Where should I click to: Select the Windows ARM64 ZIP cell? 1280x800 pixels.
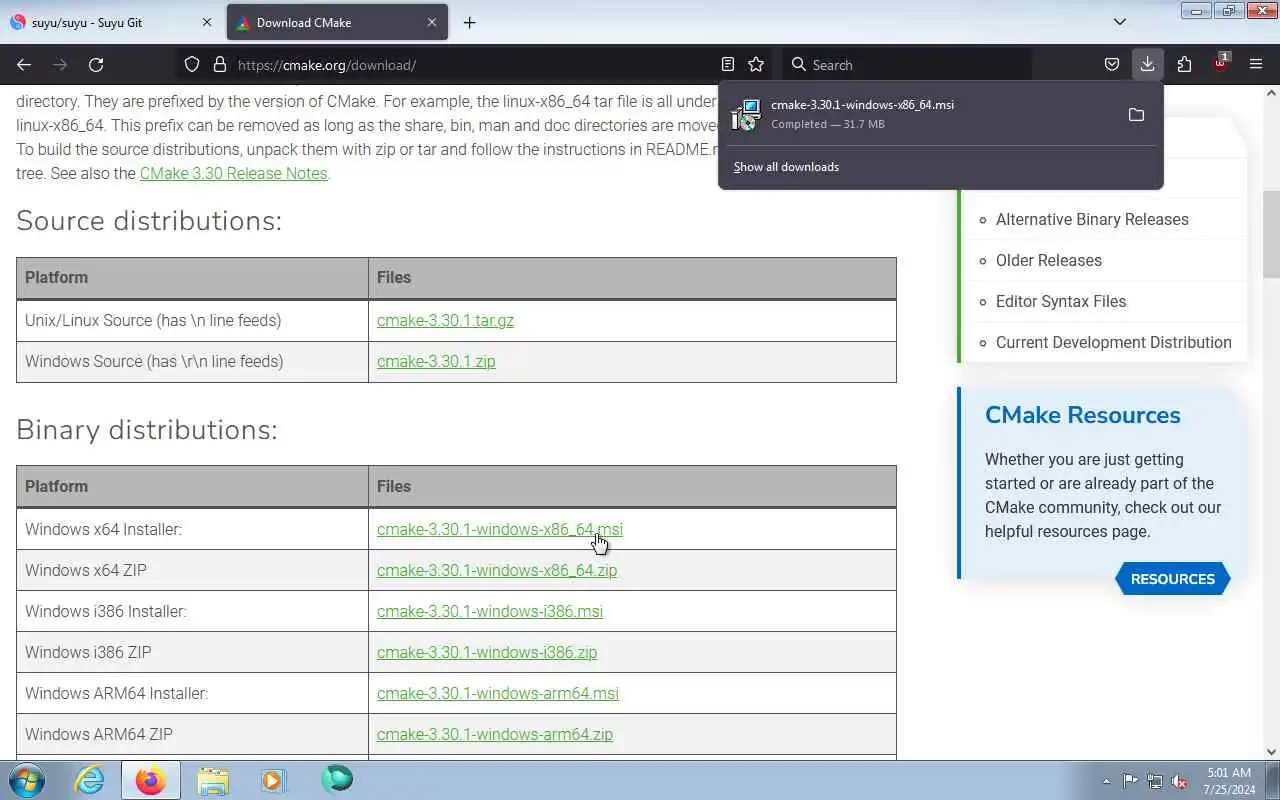tap(192, 734)
